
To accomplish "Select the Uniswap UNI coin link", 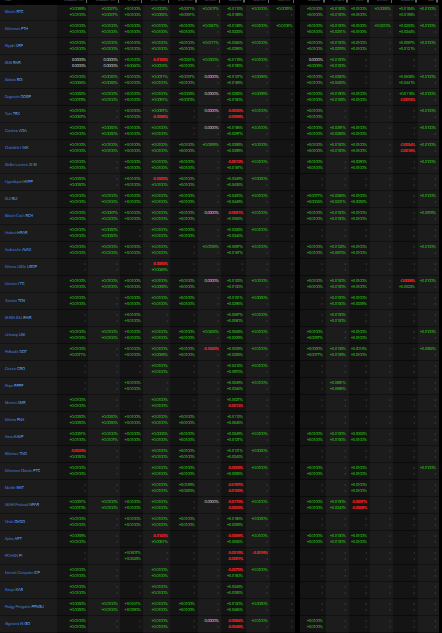I will (x=15, y=335).
